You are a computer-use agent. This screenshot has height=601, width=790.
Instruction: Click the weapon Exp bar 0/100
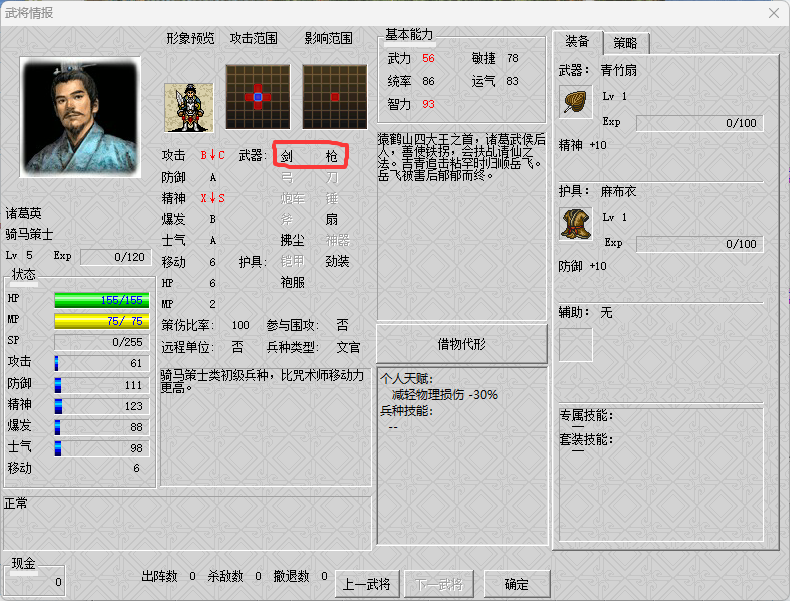tap(700, 123)
